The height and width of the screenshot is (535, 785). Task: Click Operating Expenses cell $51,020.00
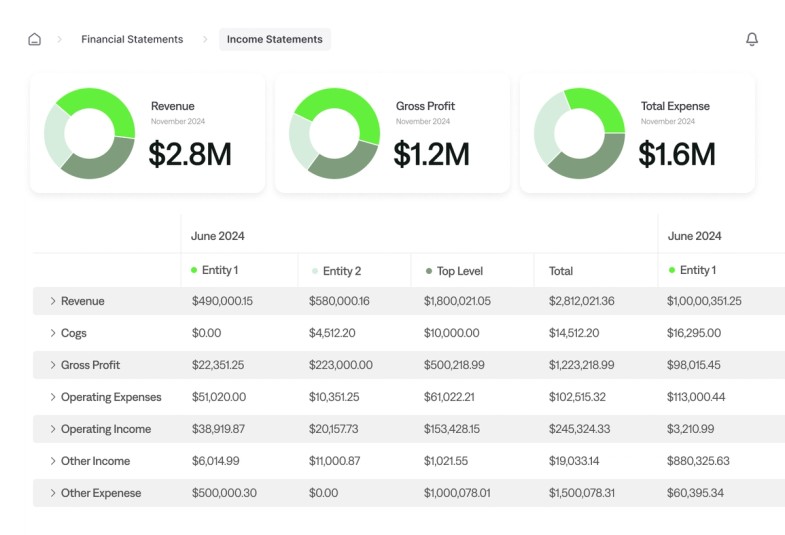(x=219, y=397)
